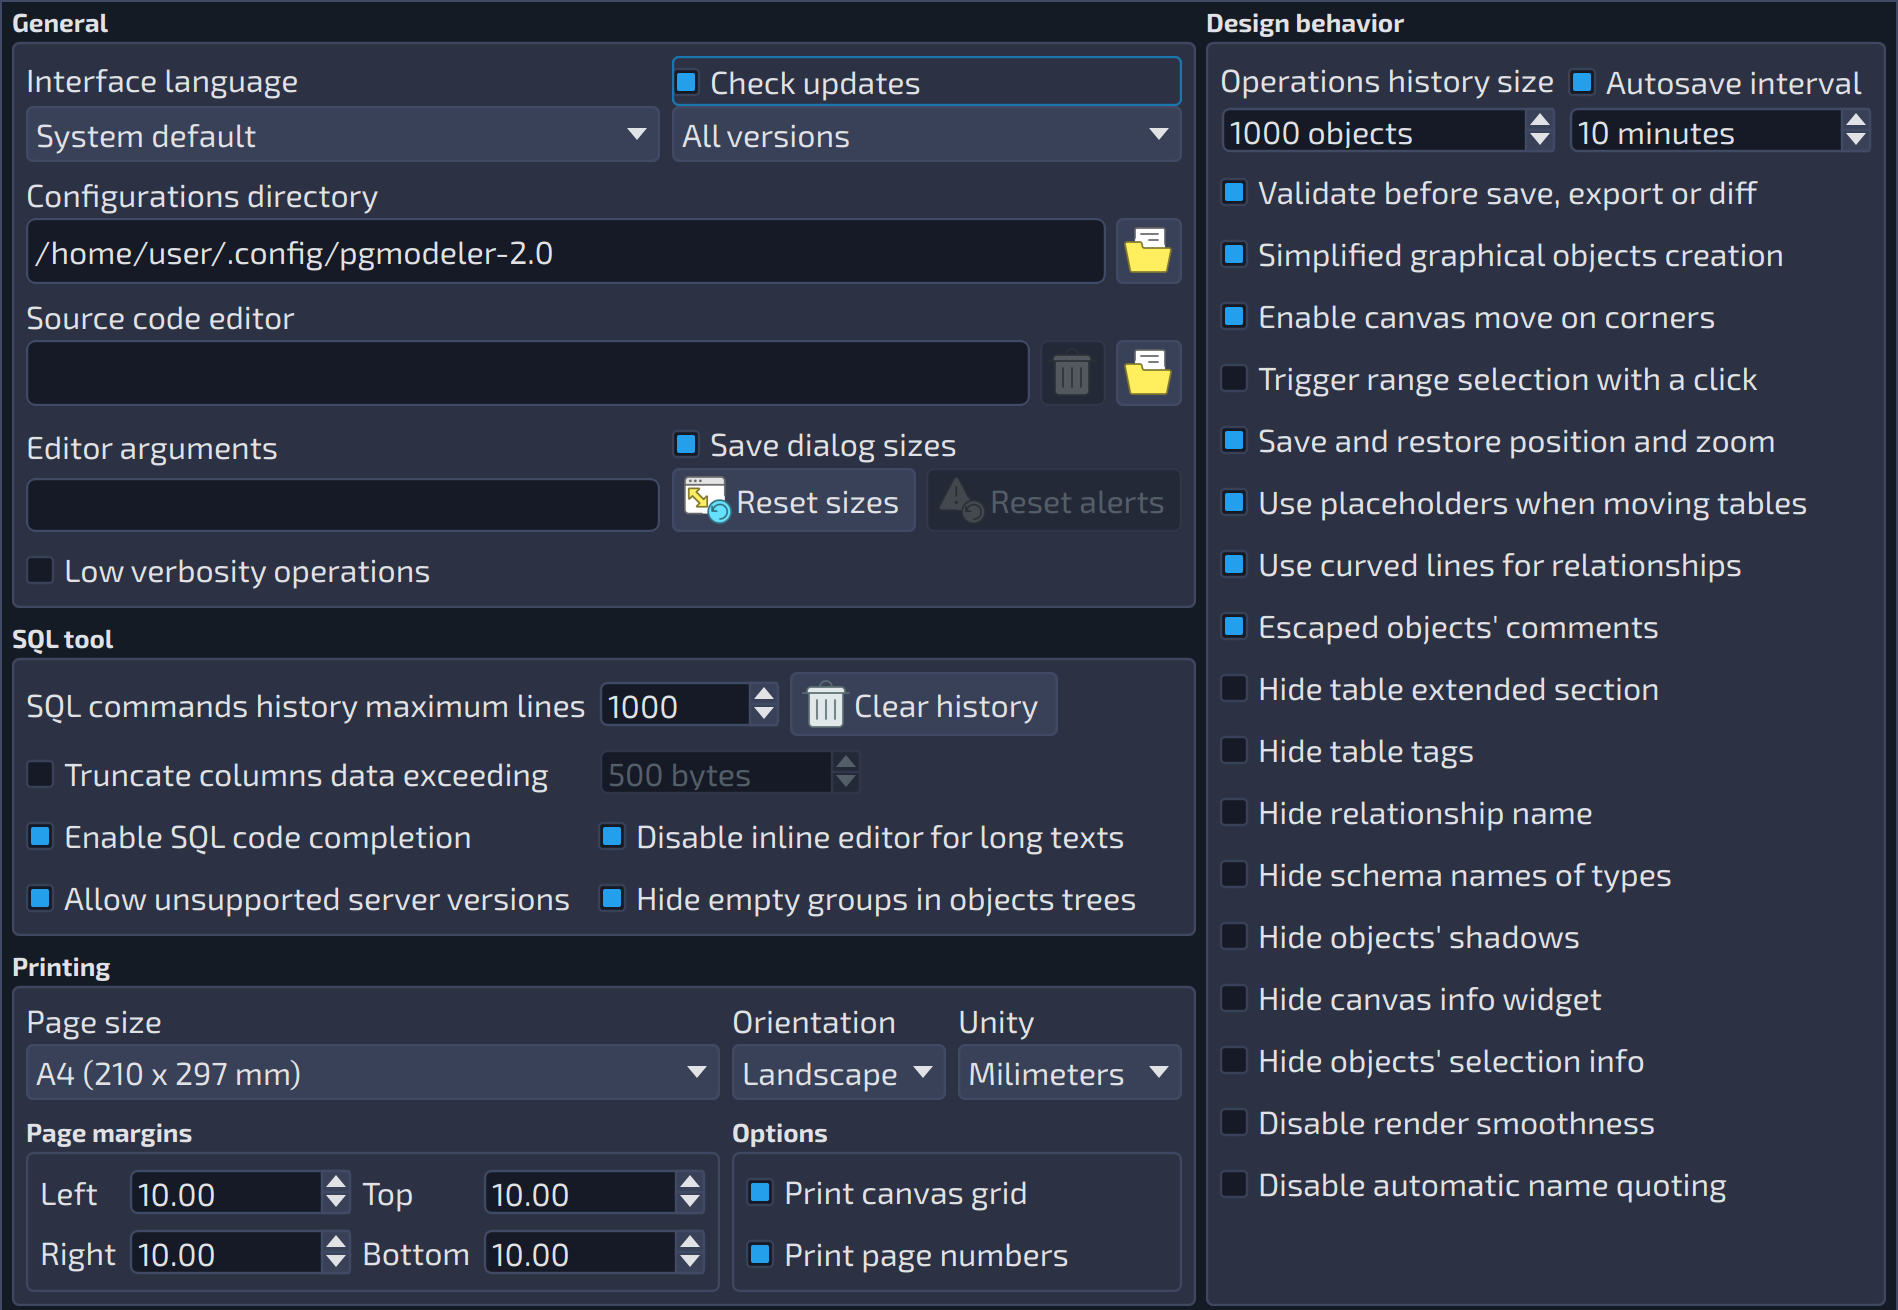Image resolution: width=1898 pixels, height=1310 pixels.
Task: Click the Source code editor path field
Action: point(527,373)
